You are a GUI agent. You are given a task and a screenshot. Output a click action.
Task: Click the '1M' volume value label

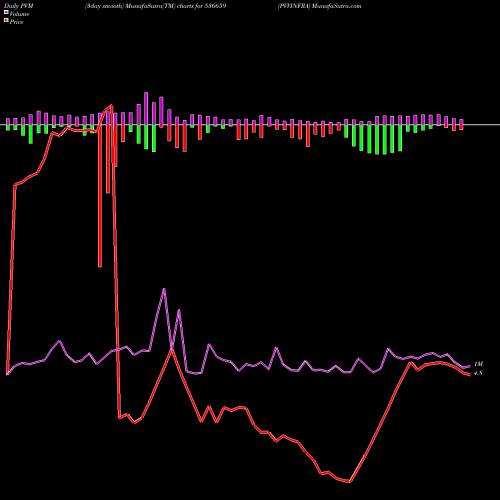click(x=478, y=364)
